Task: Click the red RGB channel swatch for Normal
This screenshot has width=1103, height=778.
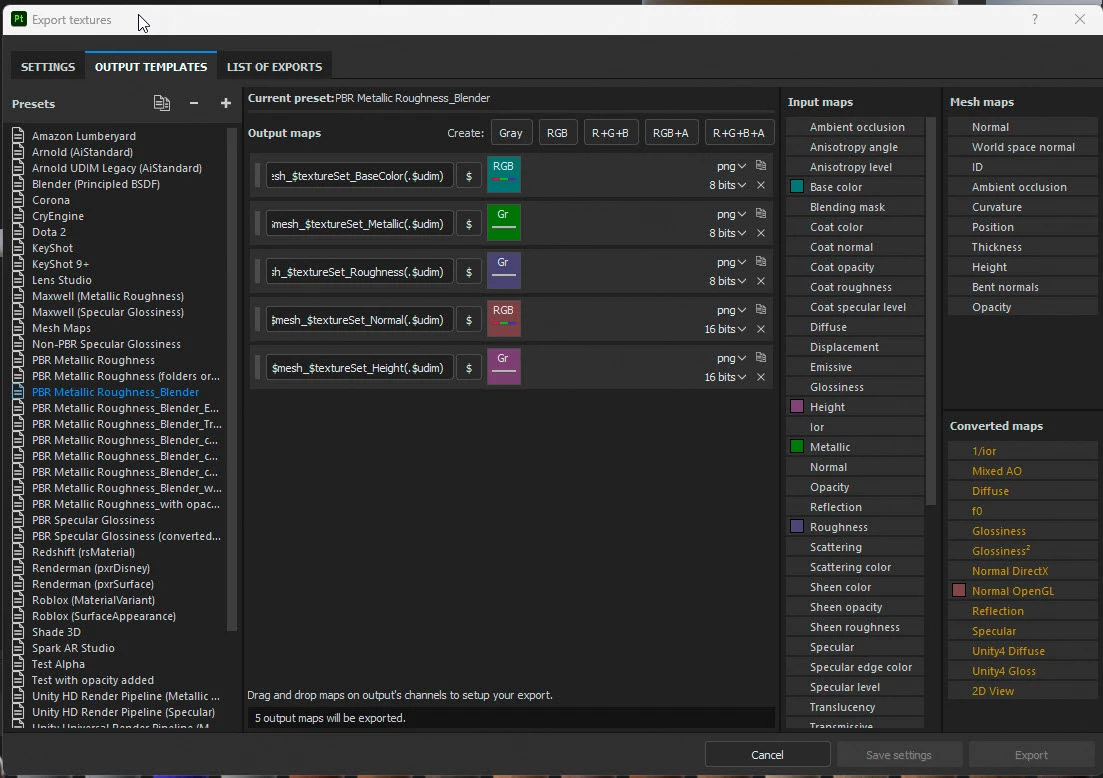Action: pos(504,319)
